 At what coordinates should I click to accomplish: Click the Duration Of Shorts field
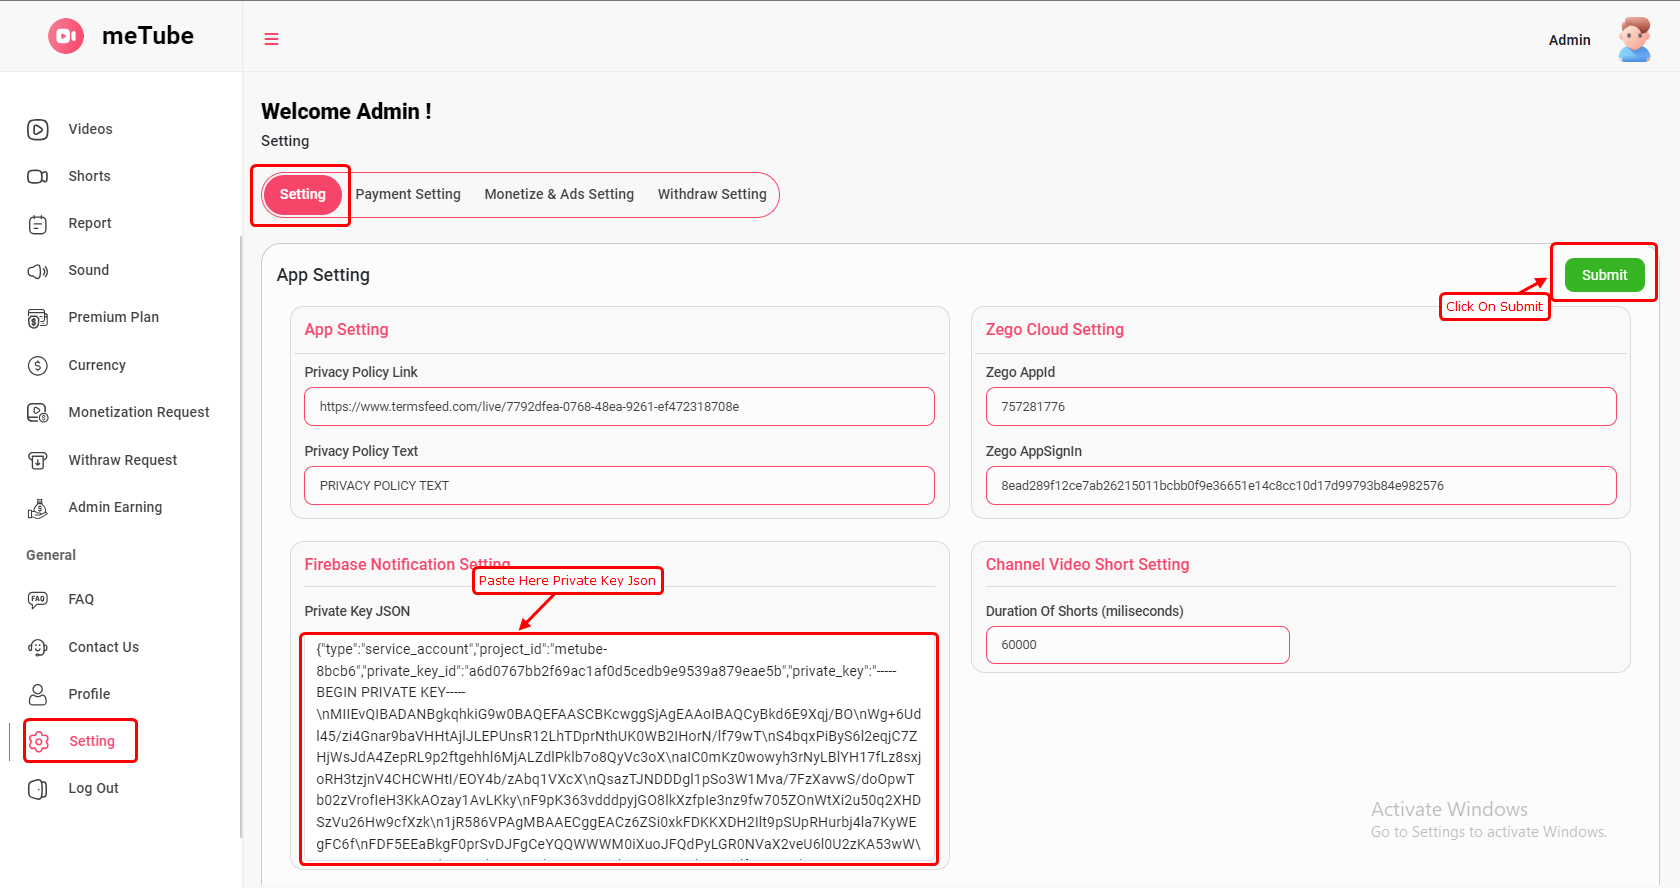pyautogui.click(x=1137, y=645)
